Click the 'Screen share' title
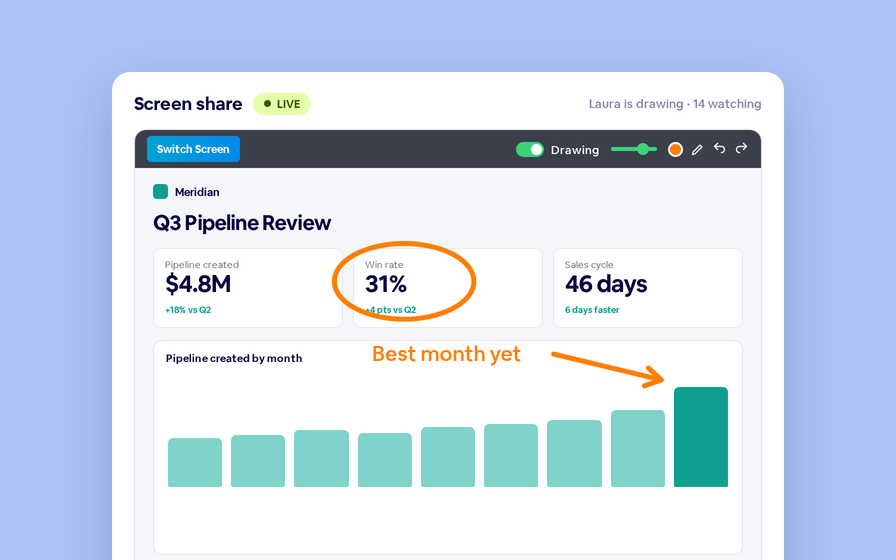This screenshot has height=560, width=896. [188, 104]
